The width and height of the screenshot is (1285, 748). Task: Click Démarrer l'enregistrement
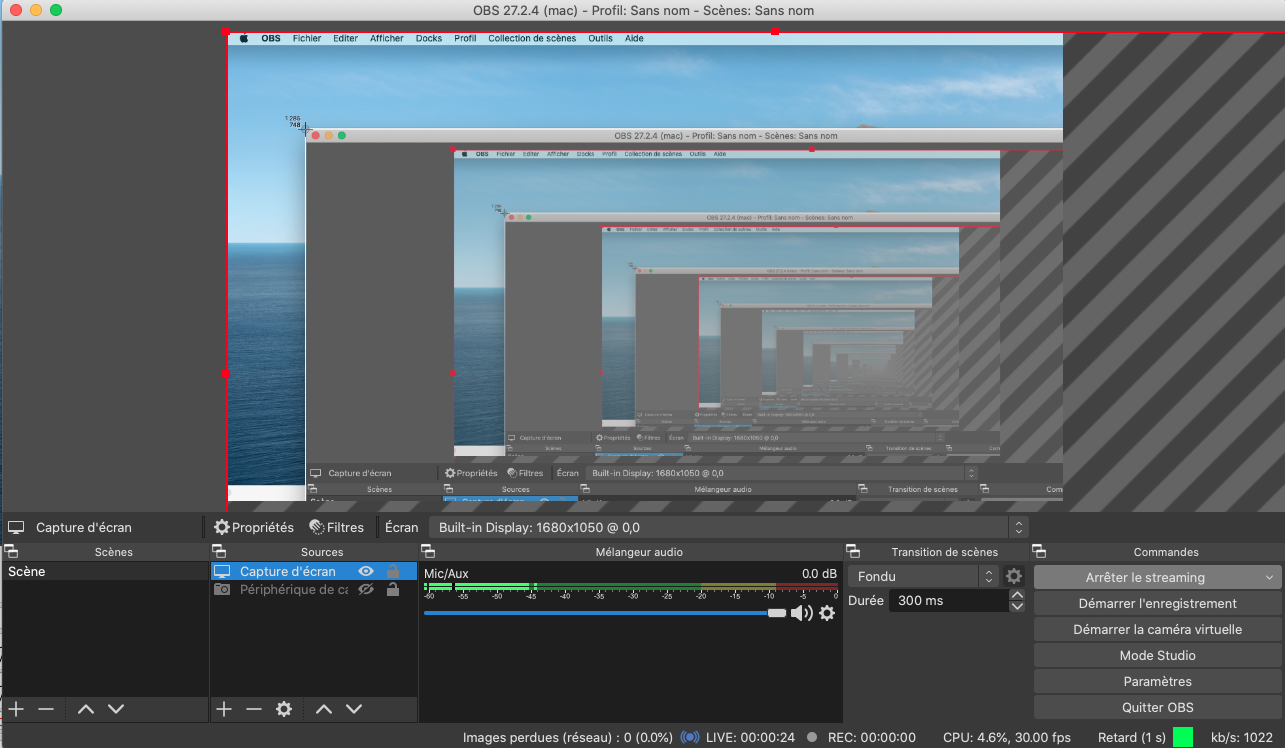coord(1157,603)
